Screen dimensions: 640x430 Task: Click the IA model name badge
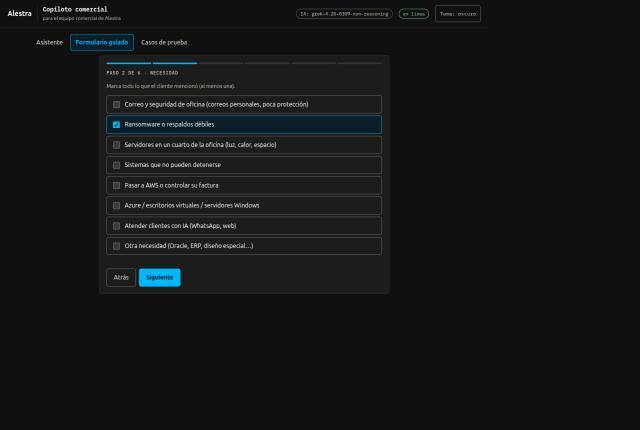point(344,14)
